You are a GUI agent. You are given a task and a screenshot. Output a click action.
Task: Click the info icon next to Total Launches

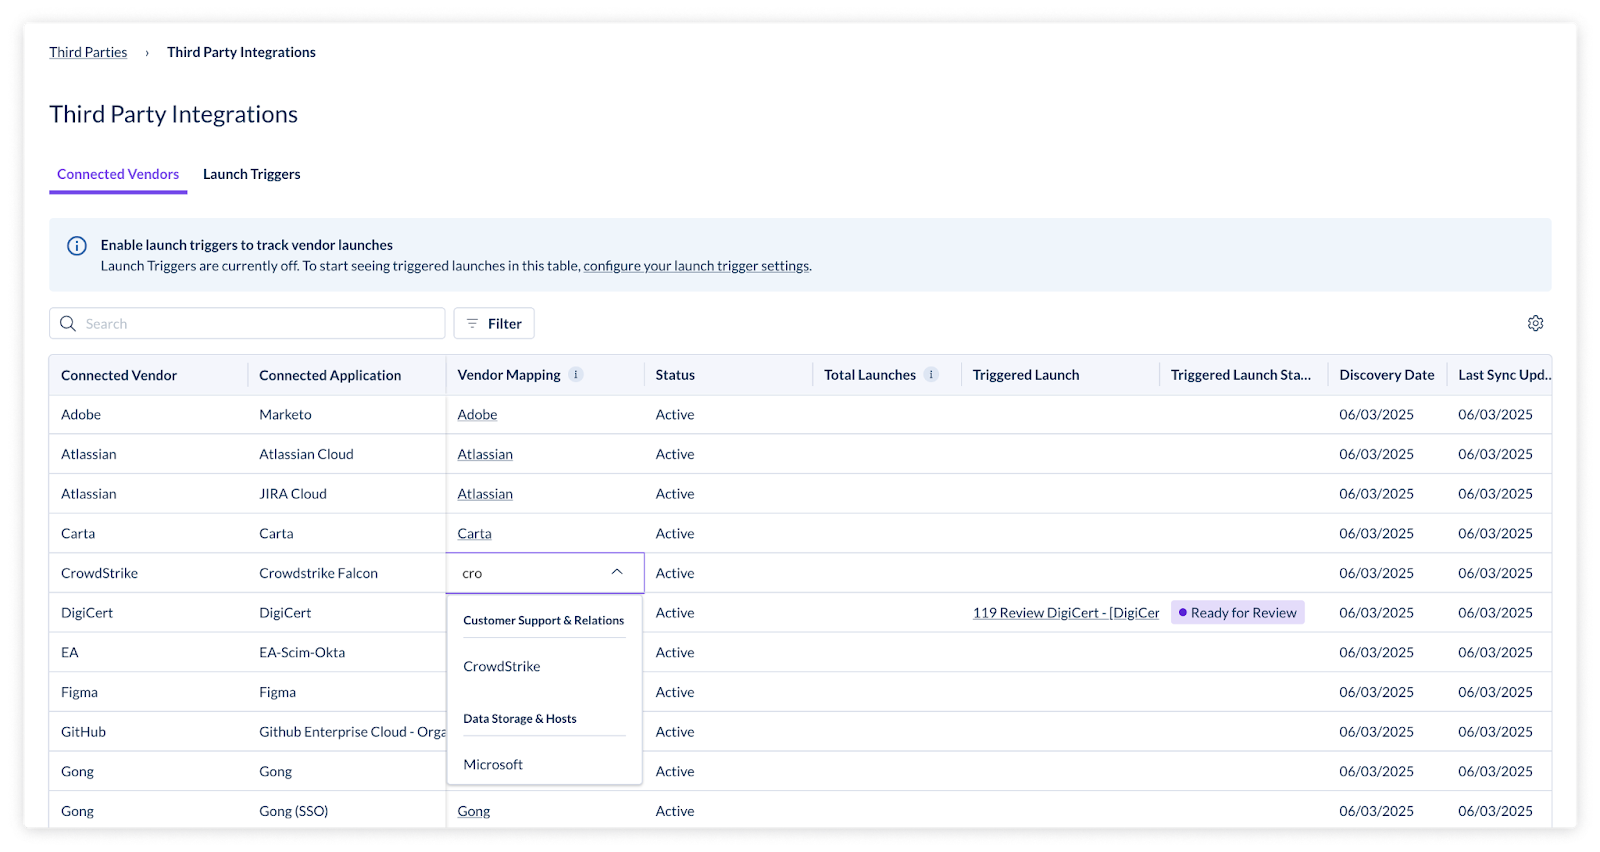pos(931,375)
